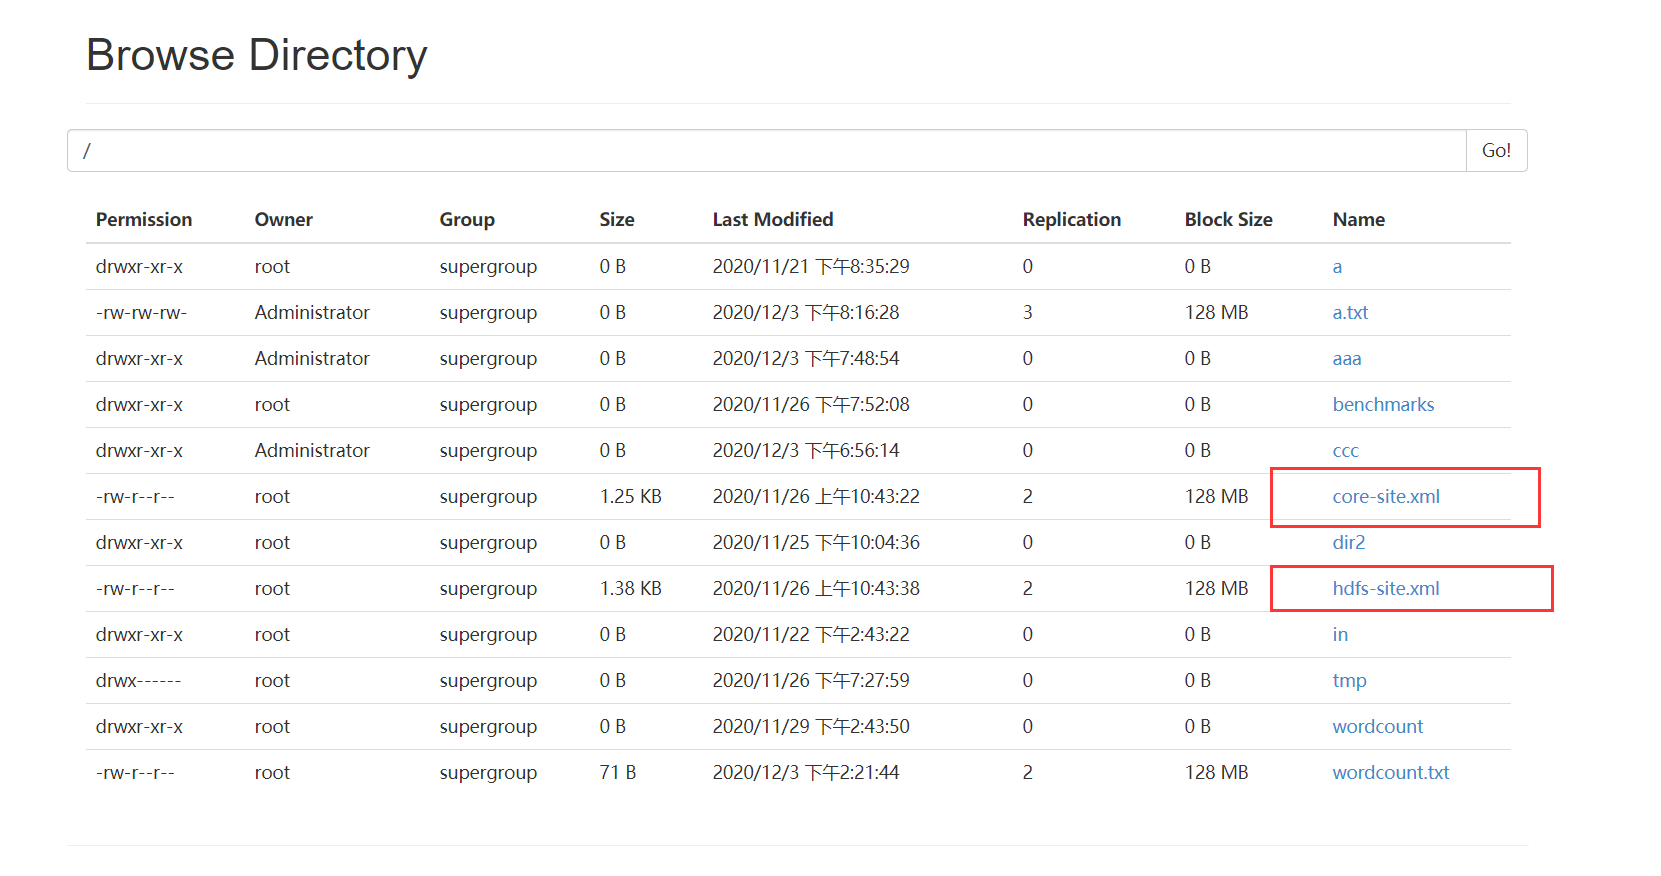1661x876 pixels.
Task: Open the hdfs-site.xml file
Action: tap(1386, 589)
